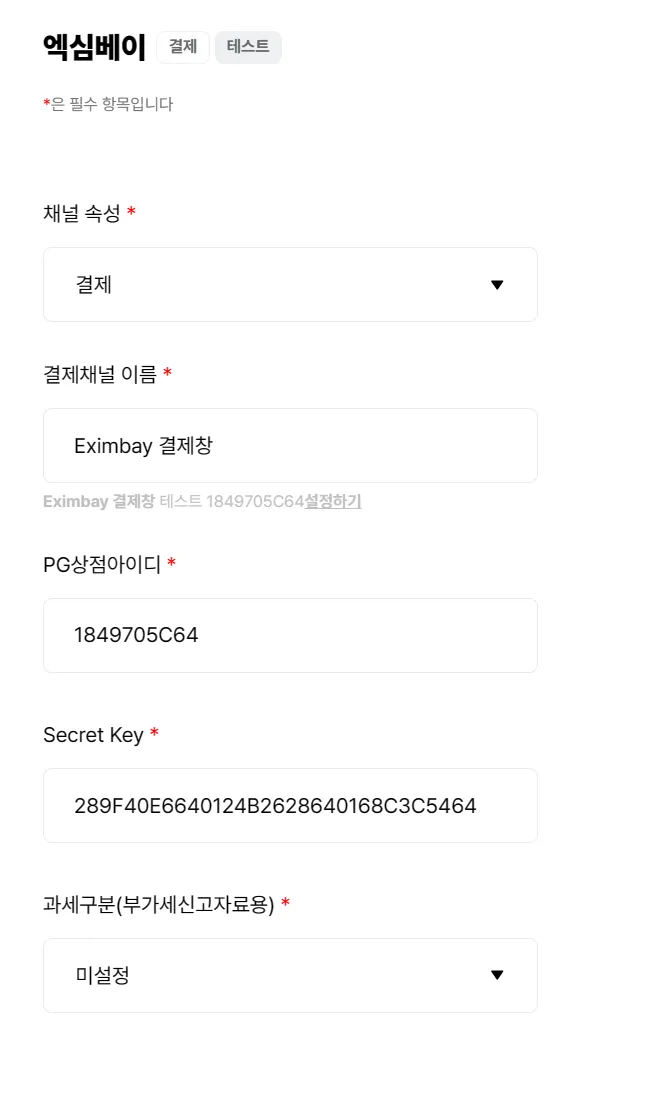The height and width of the screenshot is (1098, 657).
Task: Open the 과세구분 dropdown showing 미설정
Action: [x=290, y=976]
